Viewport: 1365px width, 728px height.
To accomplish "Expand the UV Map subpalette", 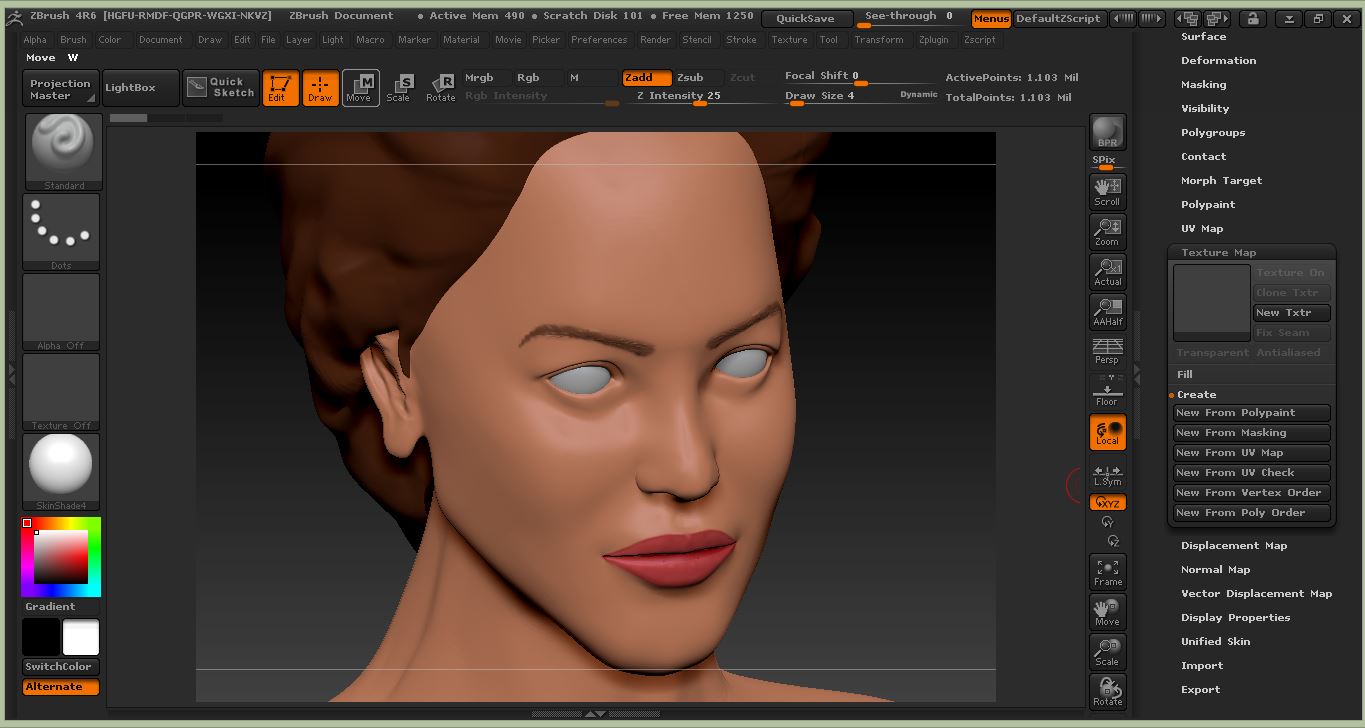I will (x=1202, y=229).
